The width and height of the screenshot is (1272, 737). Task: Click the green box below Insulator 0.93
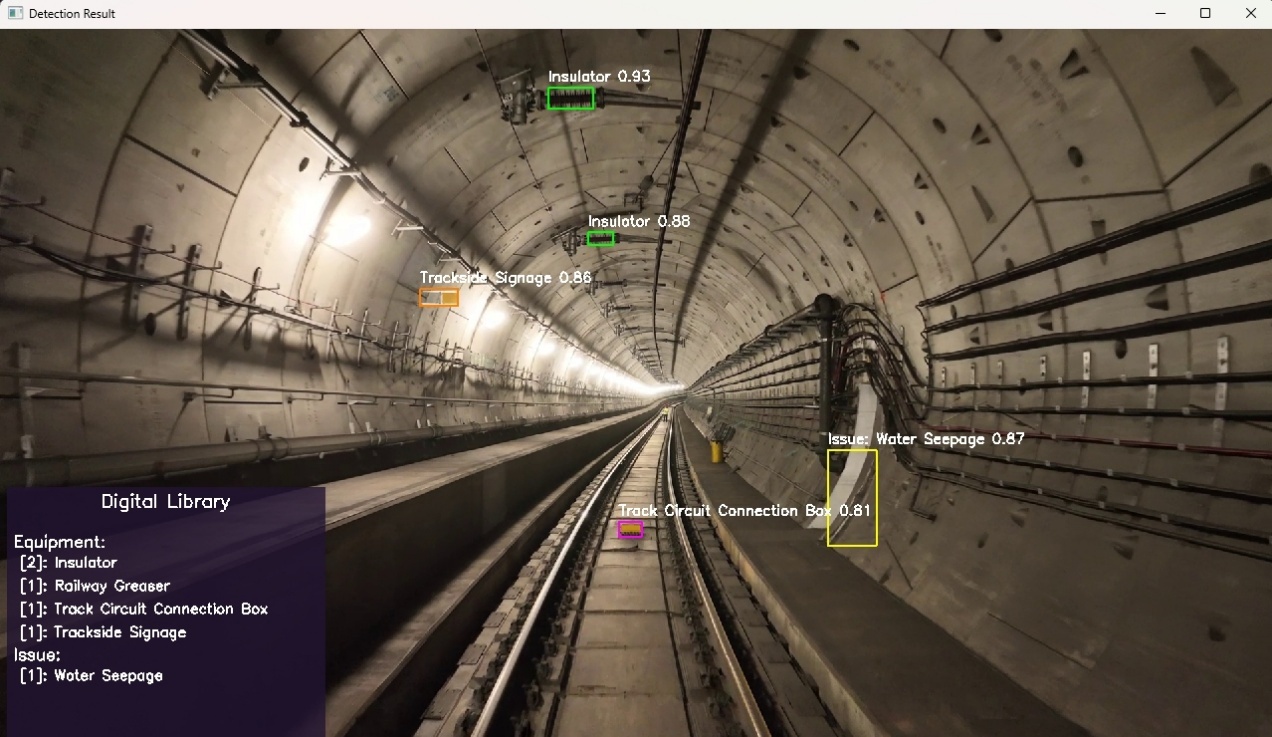[571, 98]
